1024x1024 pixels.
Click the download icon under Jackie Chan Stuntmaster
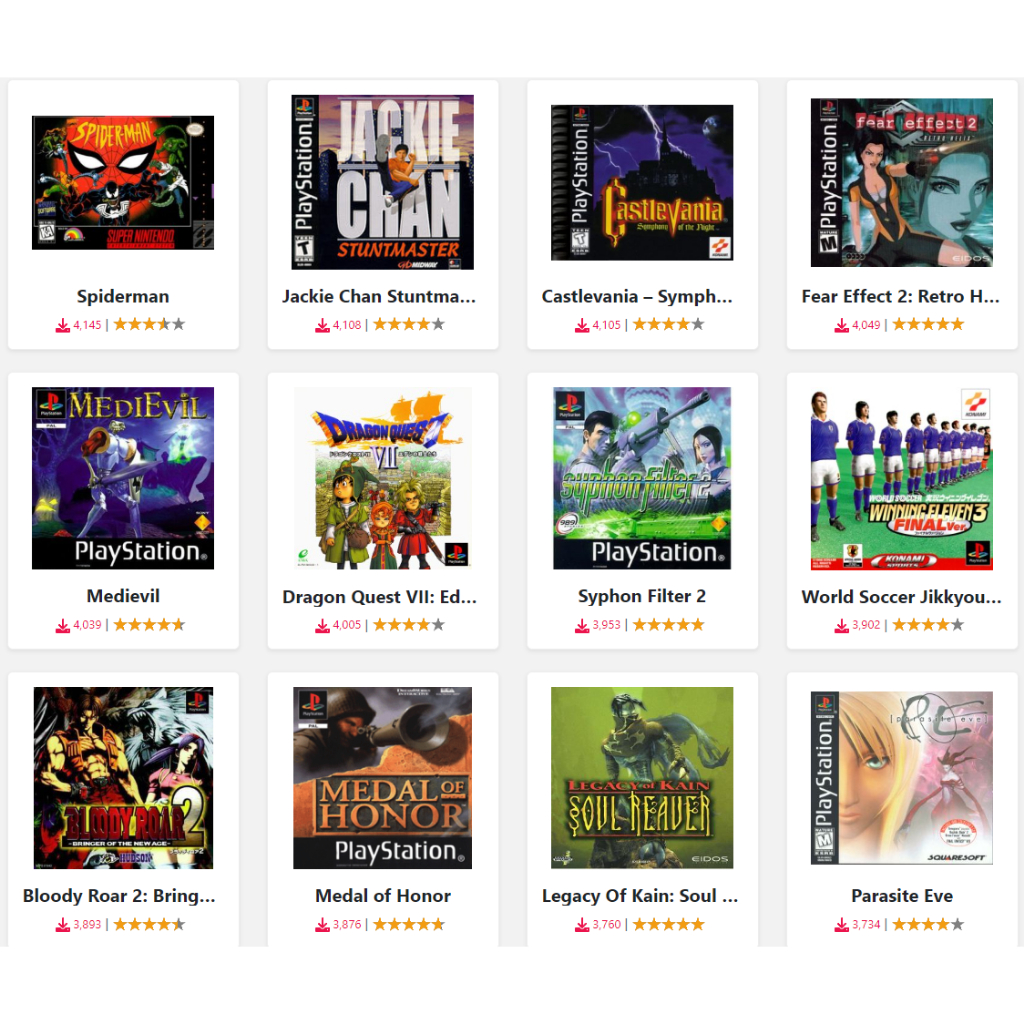coord(323,325)
